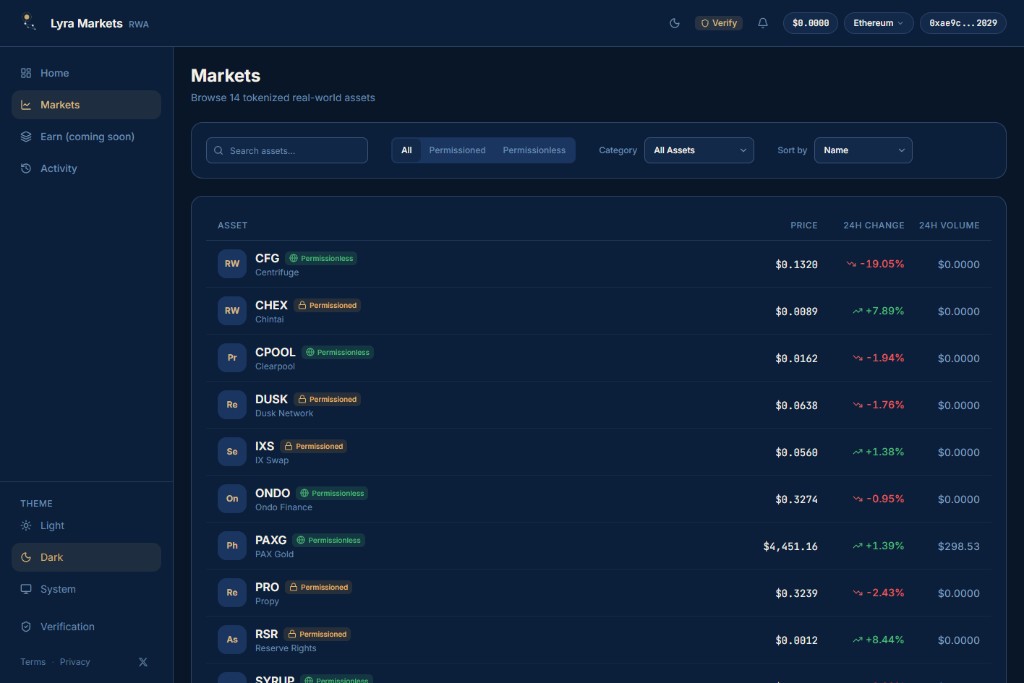The height and width of the screenshot is (683, 1024).
Task: Click the Permissioned badge on CHEX
Action: click(x=327, y=306)
